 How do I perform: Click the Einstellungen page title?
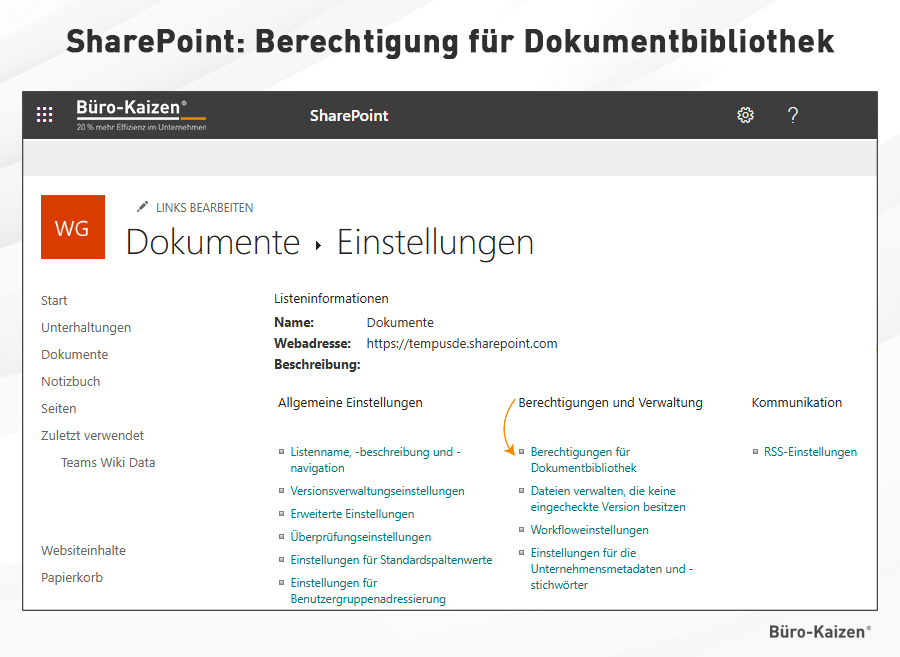(x=435, y=242)
